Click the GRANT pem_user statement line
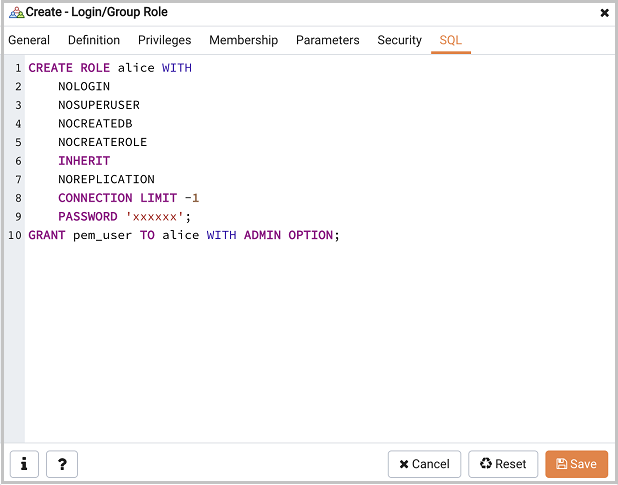The width and height of the screenshot is (618, 485). tap(184, 235)
